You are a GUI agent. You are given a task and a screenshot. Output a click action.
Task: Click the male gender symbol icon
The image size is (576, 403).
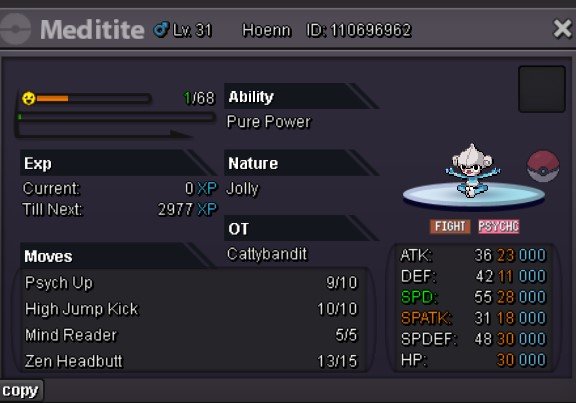[x=161, y=29]
